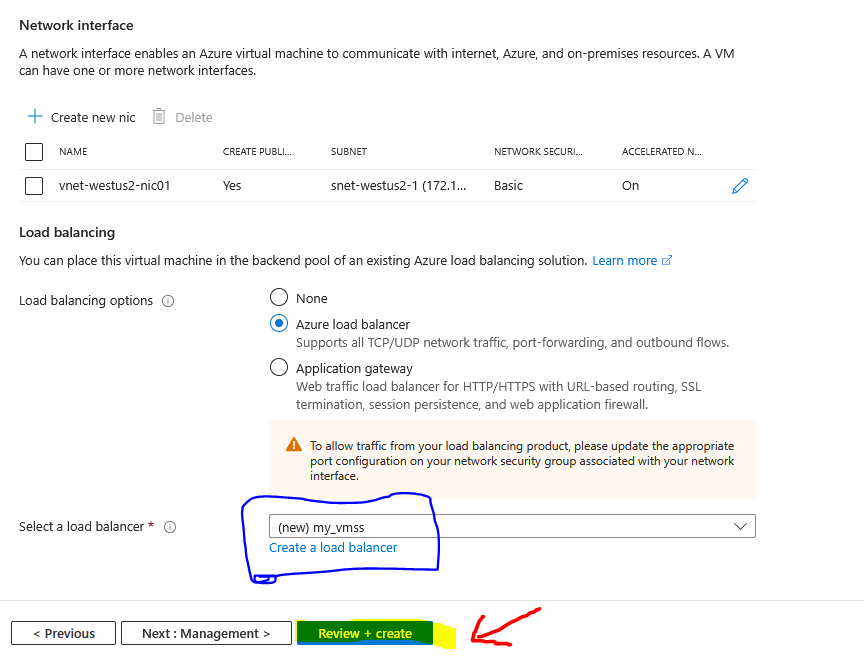Click the plus icon for Create new nic

point(35,116)
